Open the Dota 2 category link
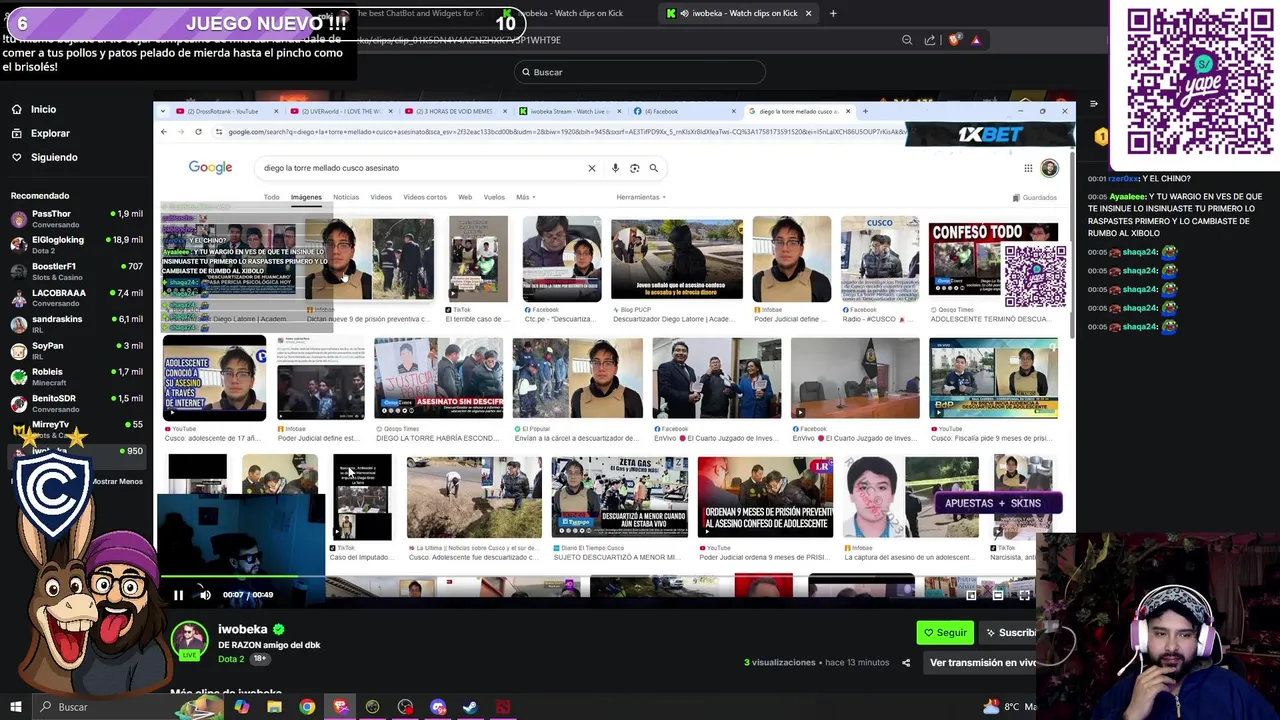 pyautogui.click(x=231, y=659)
